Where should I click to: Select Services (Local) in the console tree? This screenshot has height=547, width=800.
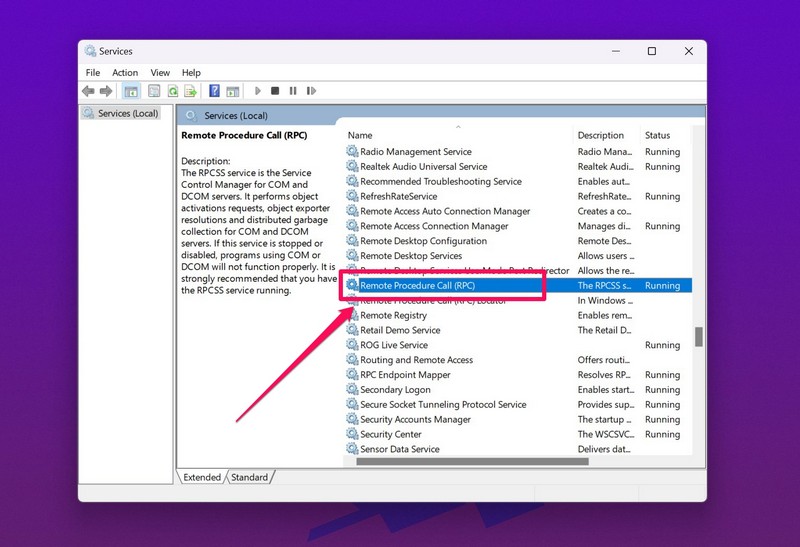click(x=127, y=113)
